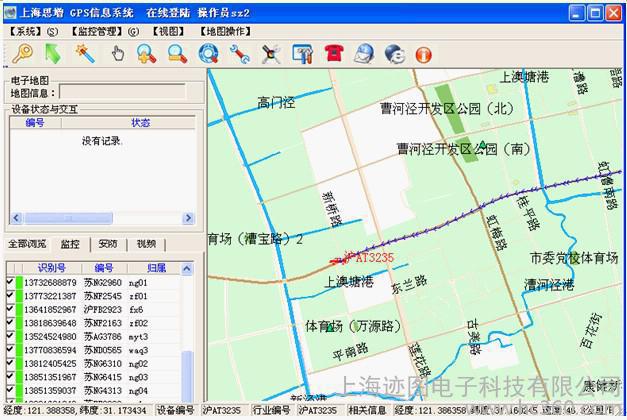Click the 没有记录 text in status panel
This screenshot has width=627, height=420.
(x=102, y=141)
